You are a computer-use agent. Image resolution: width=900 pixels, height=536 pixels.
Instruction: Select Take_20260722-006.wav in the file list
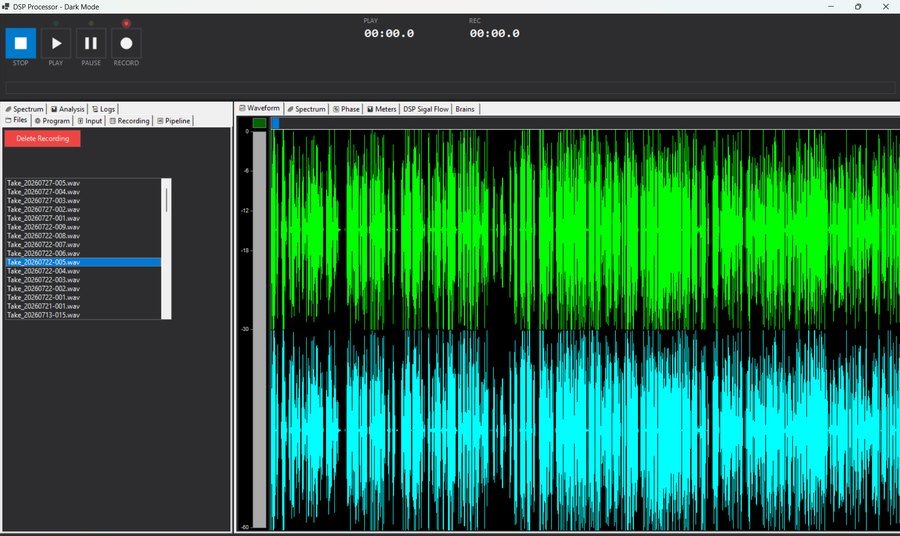pyautogui.click(x=83, y=254)
